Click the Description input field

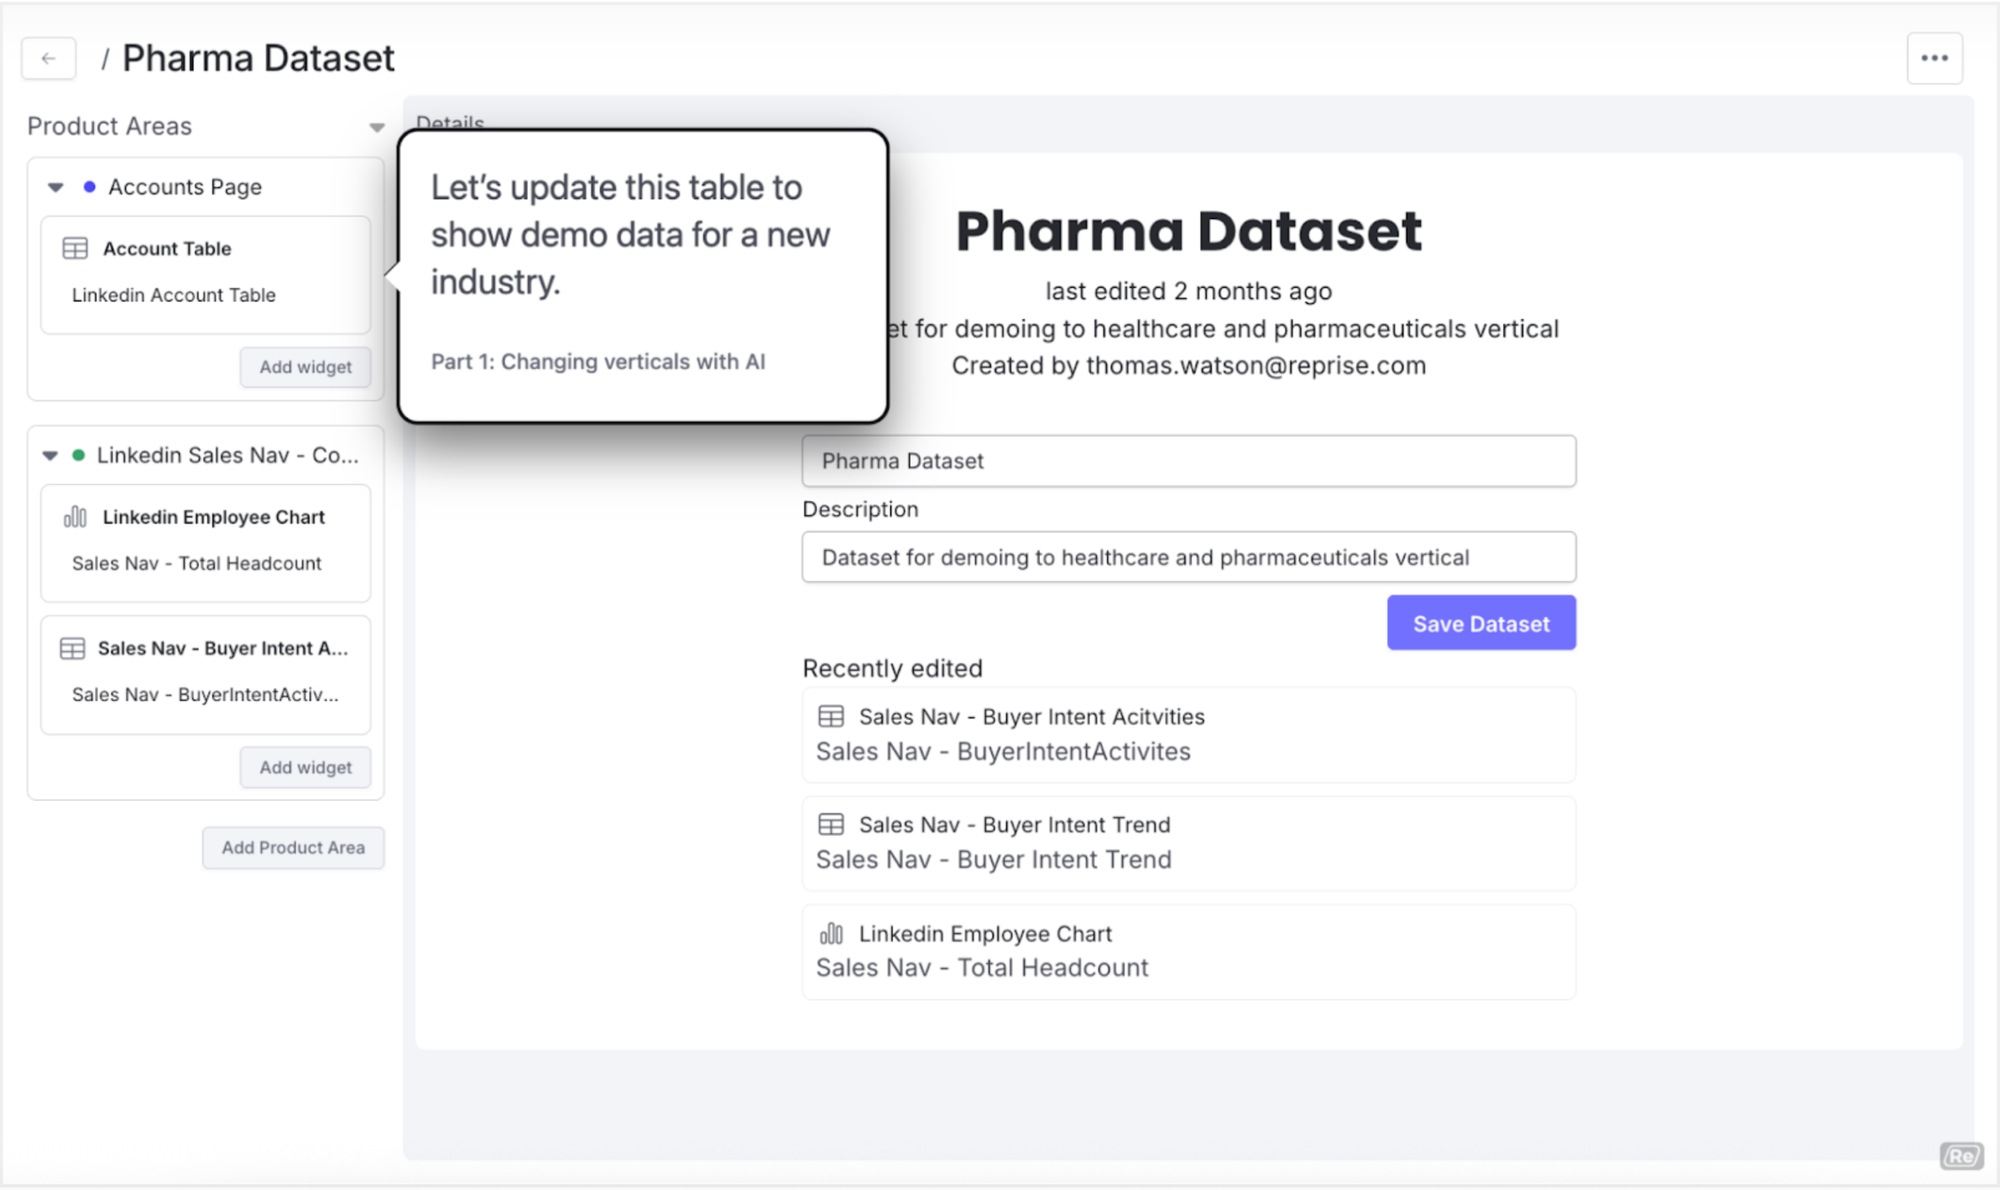(1189, 557)
